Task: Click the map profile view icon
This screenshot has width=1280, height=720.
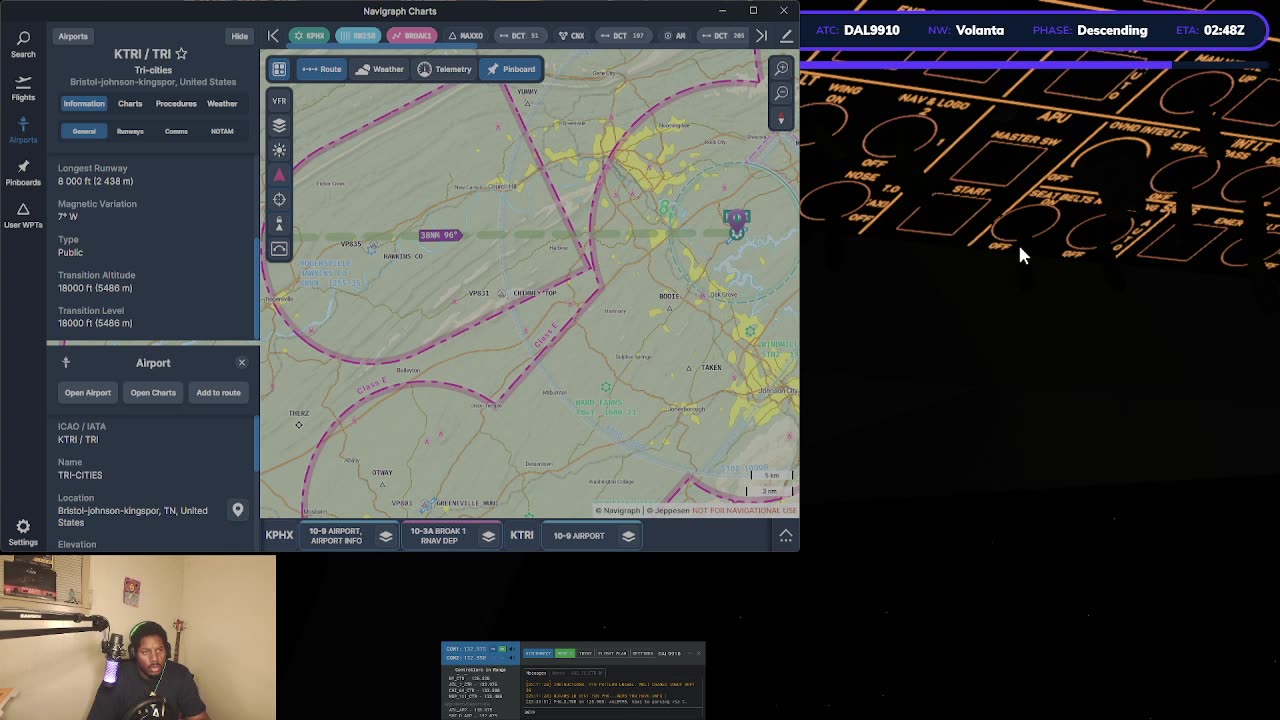Action: (x=279, y=248)
